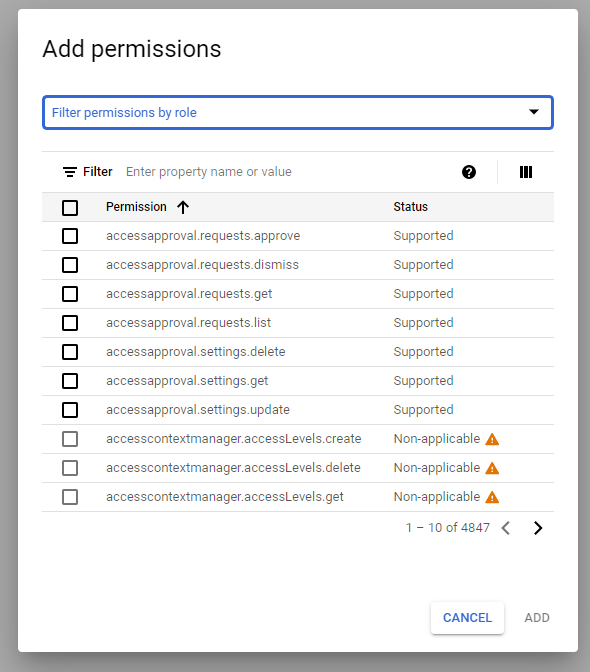Toggle Permission column sort arrow
590x672 pixels.
tap(183, 207)
